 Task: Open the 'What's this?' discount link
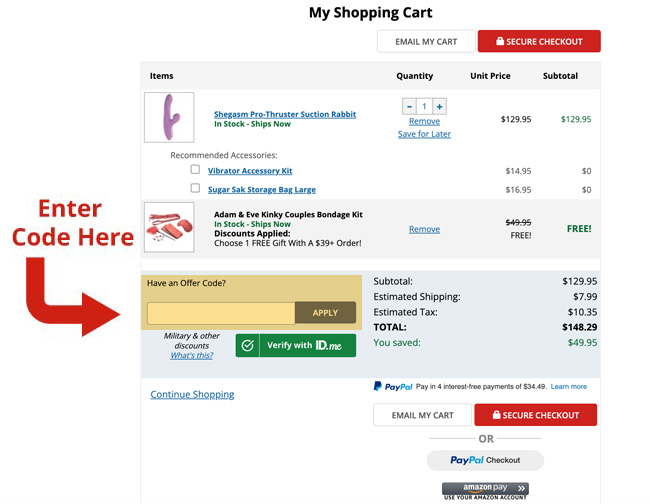[191, 356]
